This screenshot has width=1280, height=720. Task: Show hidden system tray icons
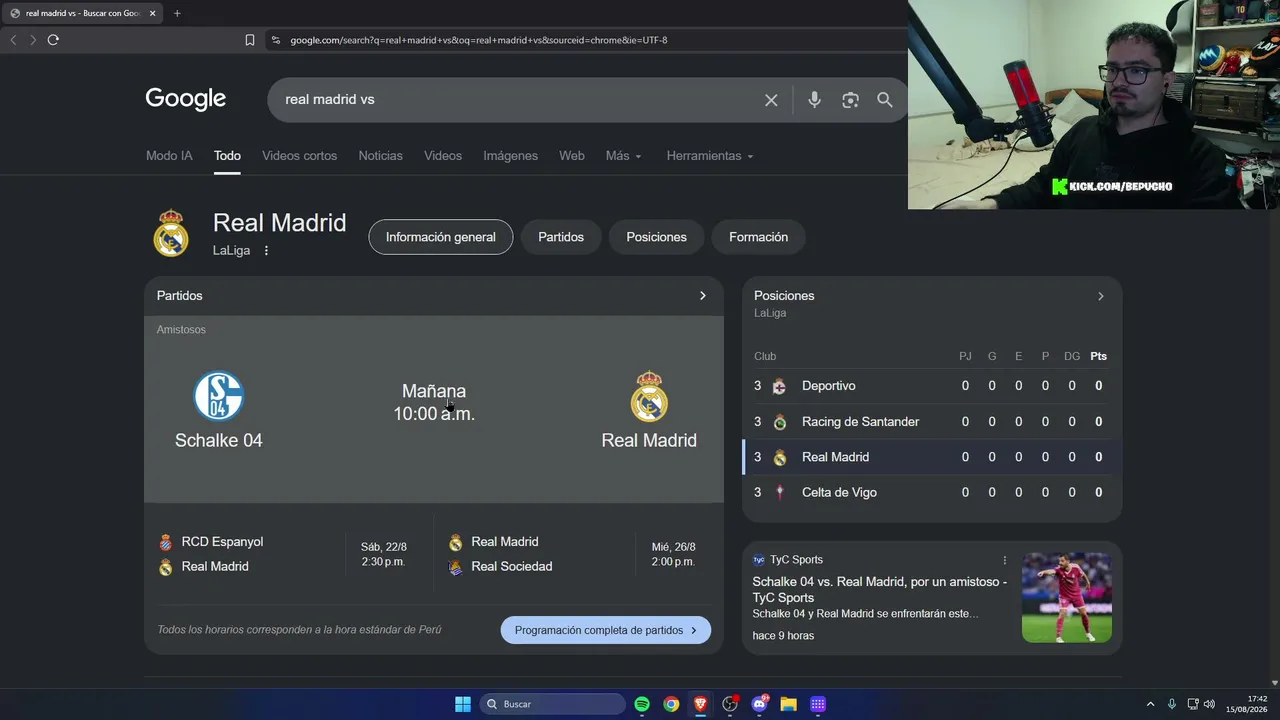click(1150, 704)
